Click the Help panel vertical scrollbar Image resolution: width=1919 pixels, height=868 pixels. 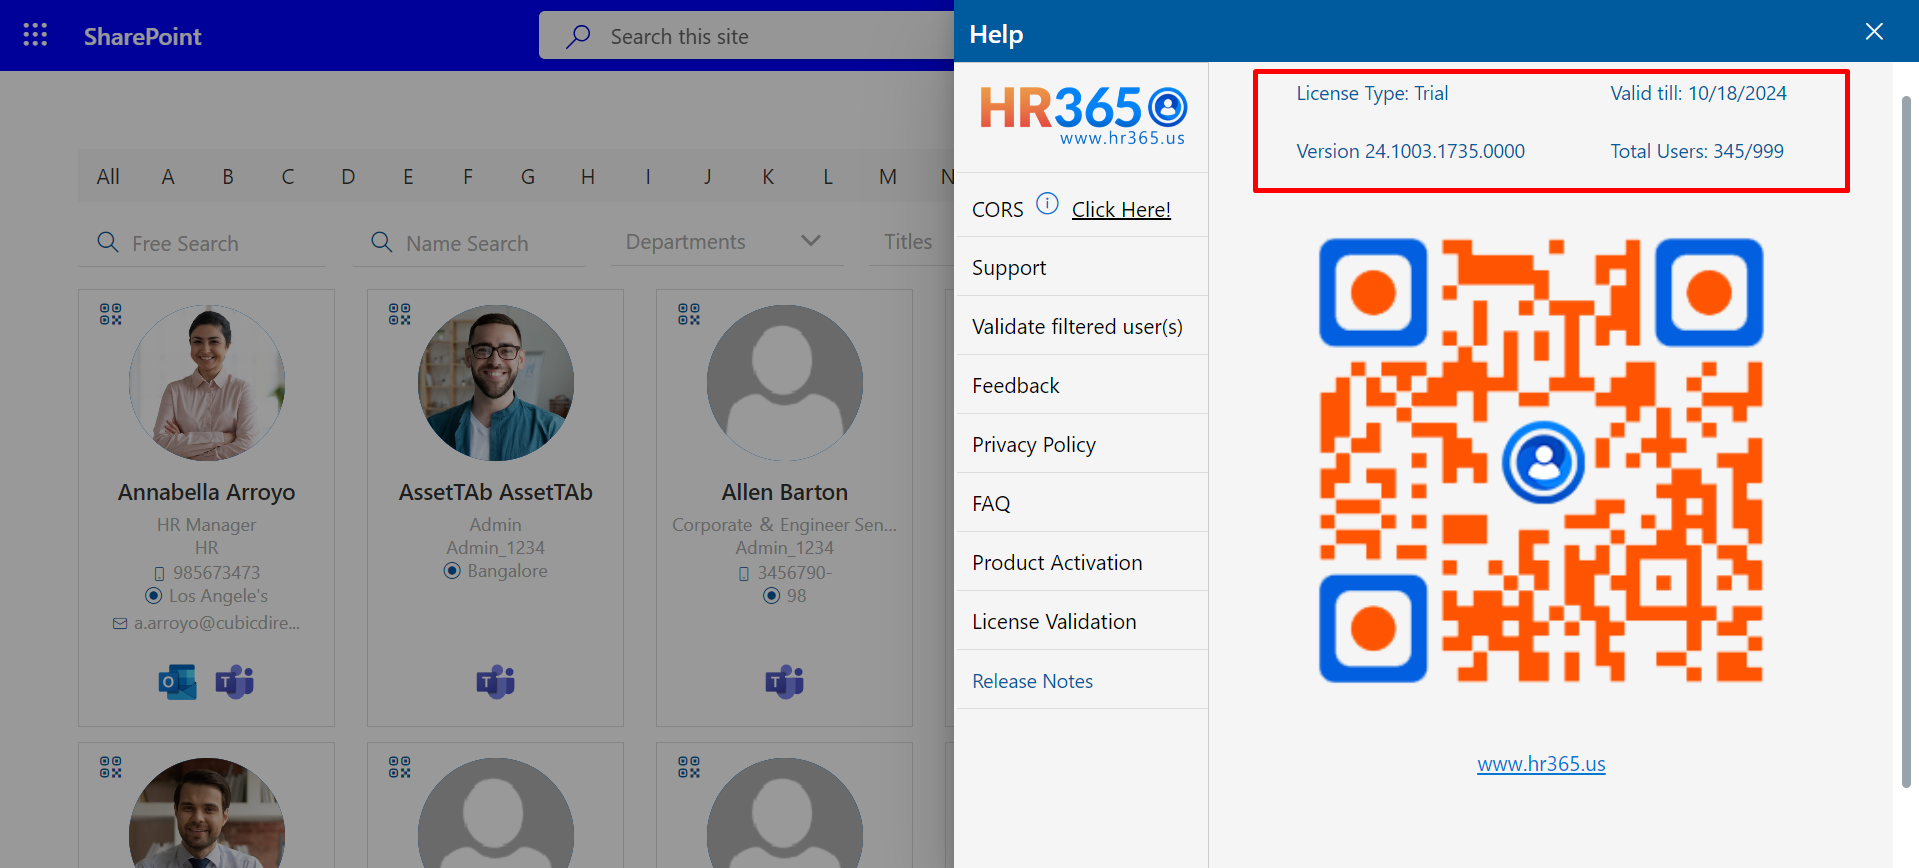click(1906, 441)
